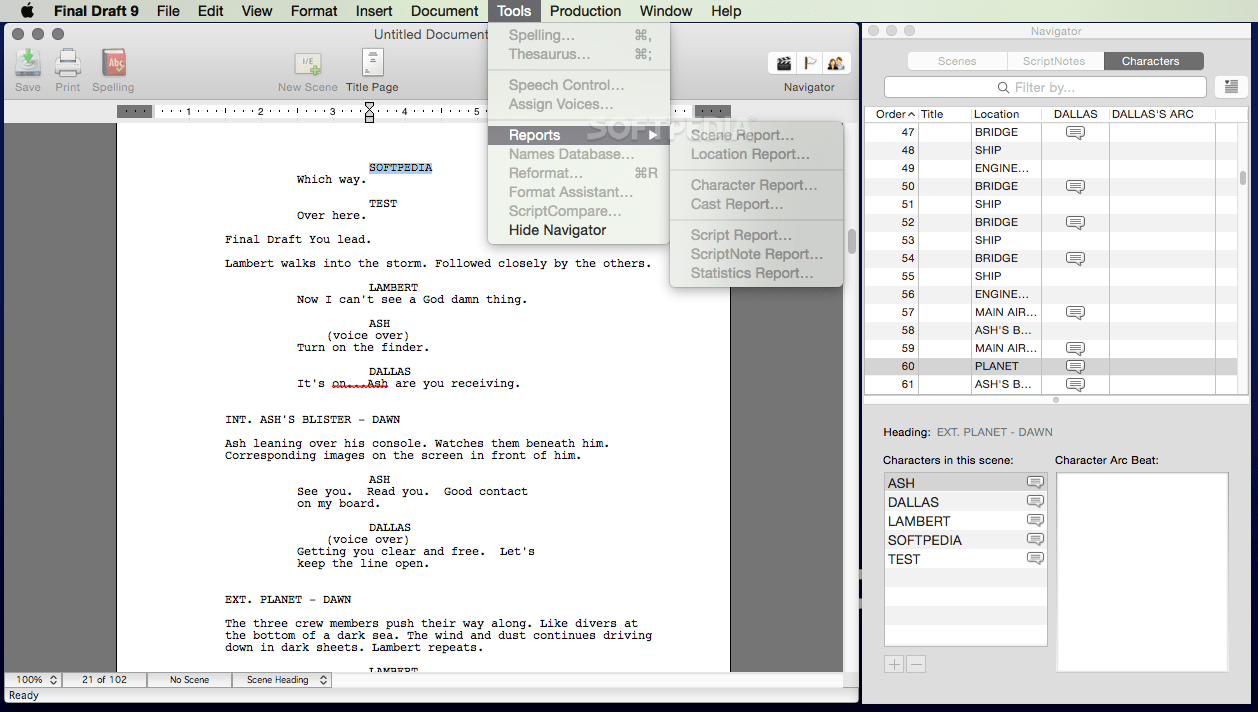
Task: Click the list options icon beside filter field
Action: pyautogui.click(x=1231, y=87)
